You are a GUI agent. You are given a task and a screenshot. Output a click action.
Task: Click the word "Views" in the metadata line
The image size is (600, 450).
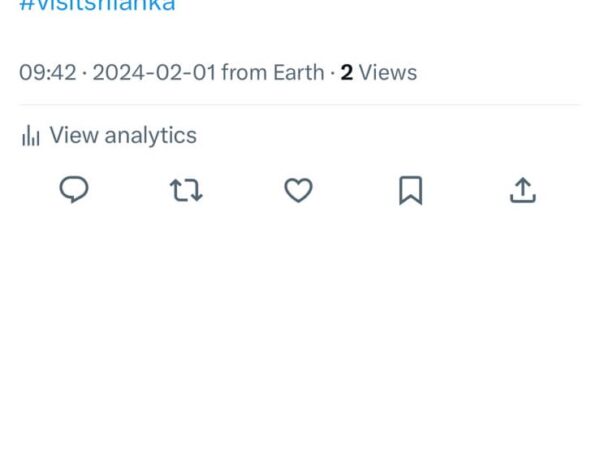pyautogui.click(x=388, y=73)
